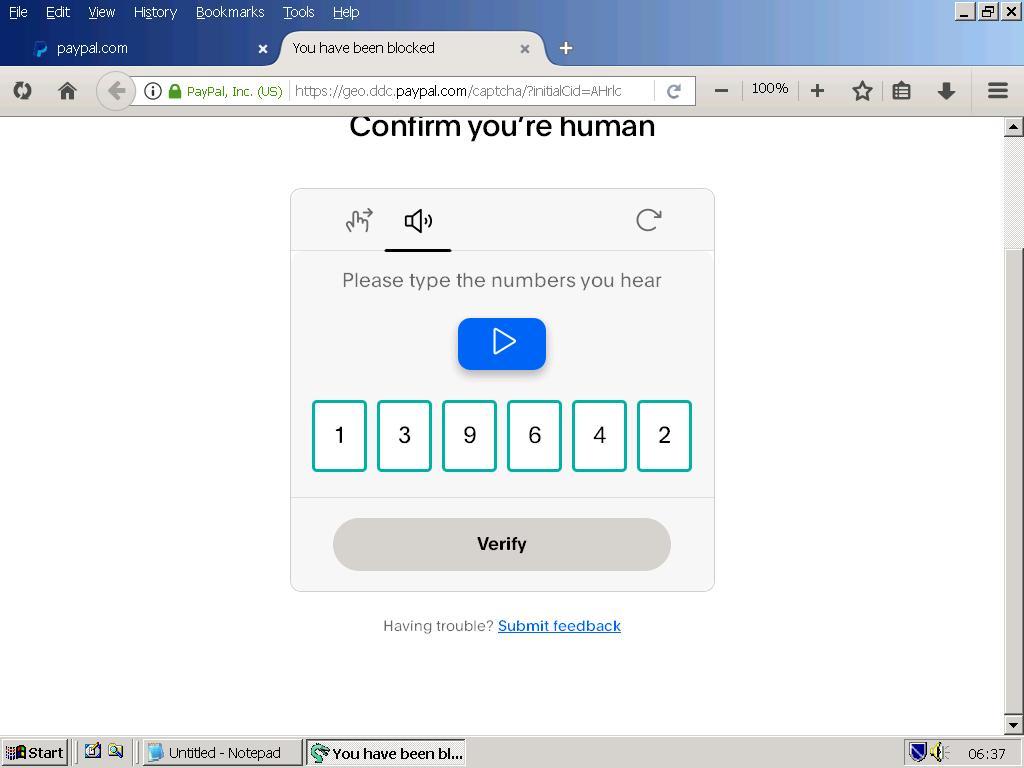Select the fifth digit box containing 4
The height and width of the screenshot is (768, 1024).
pyautogui.click(x=600, y=436)
